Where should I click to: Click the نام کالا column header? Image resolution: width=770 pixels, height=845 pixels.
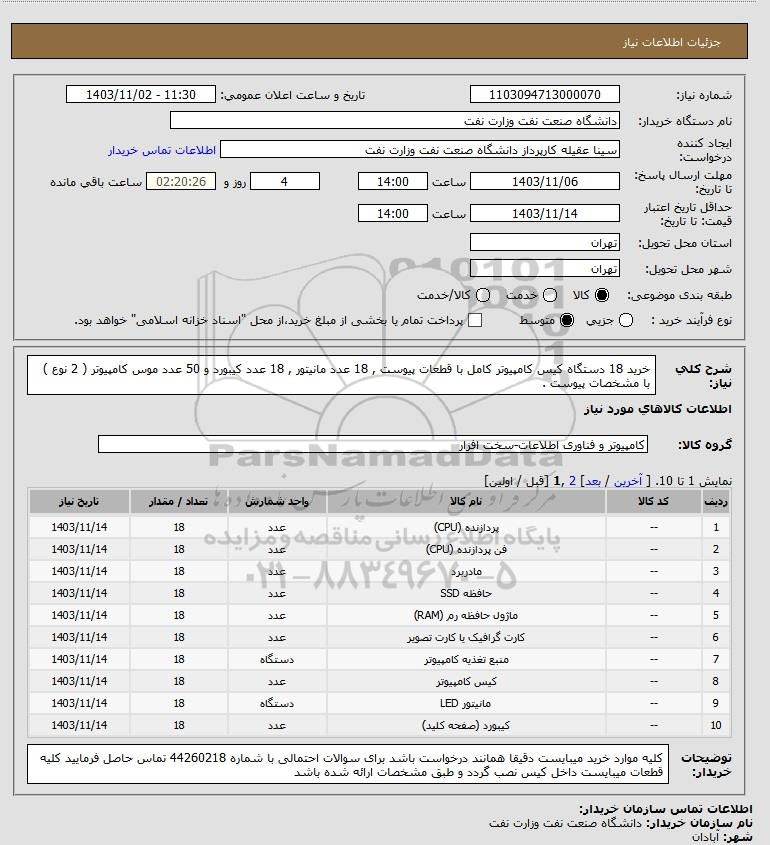click(x=466, y=502)
